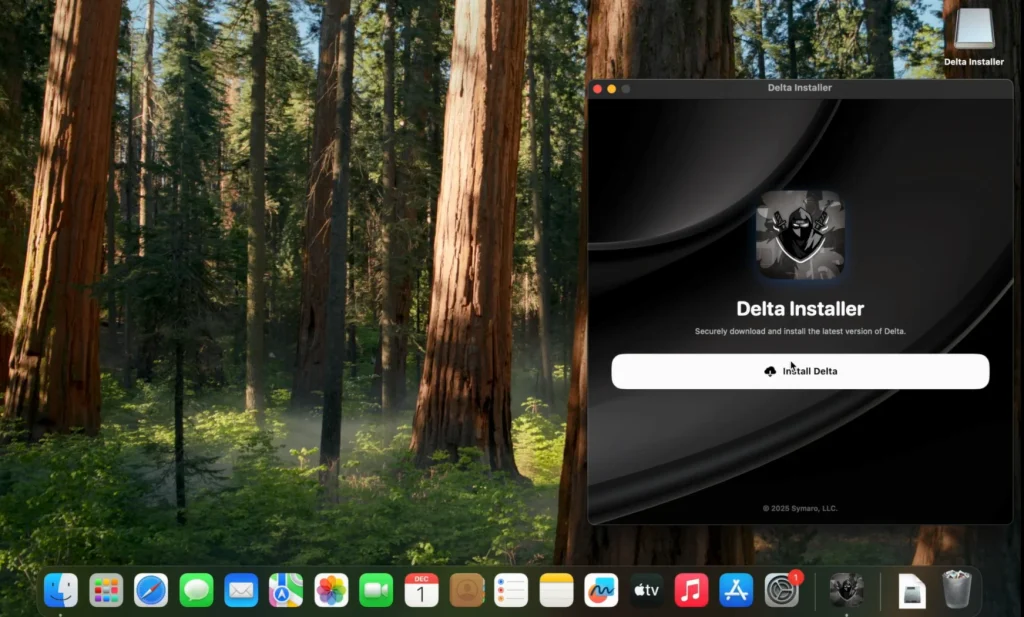Open Calendar showing Dec 1

[x=421, y=590]
